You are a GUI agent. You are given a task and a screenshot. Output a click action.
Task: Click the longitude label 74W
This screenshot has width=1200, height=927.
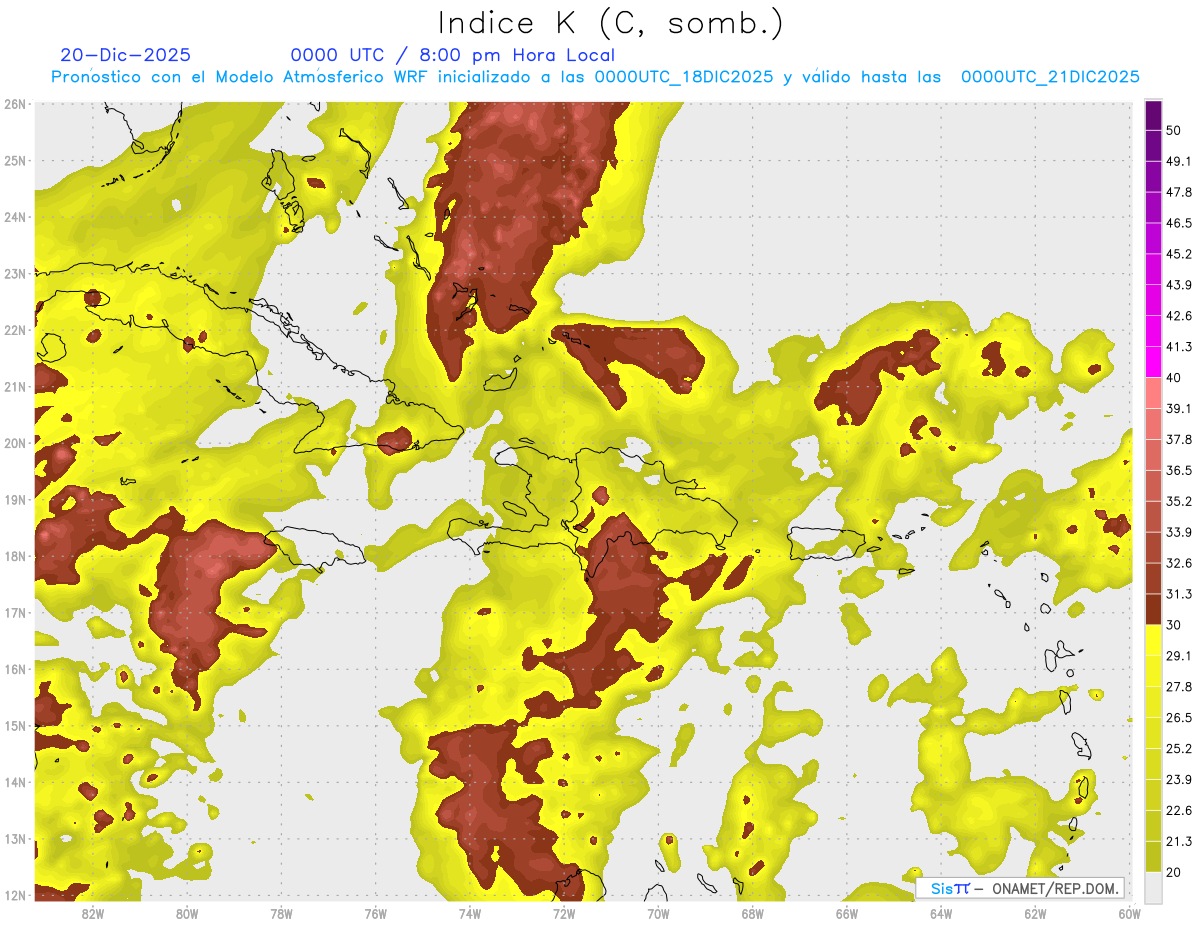470,913
